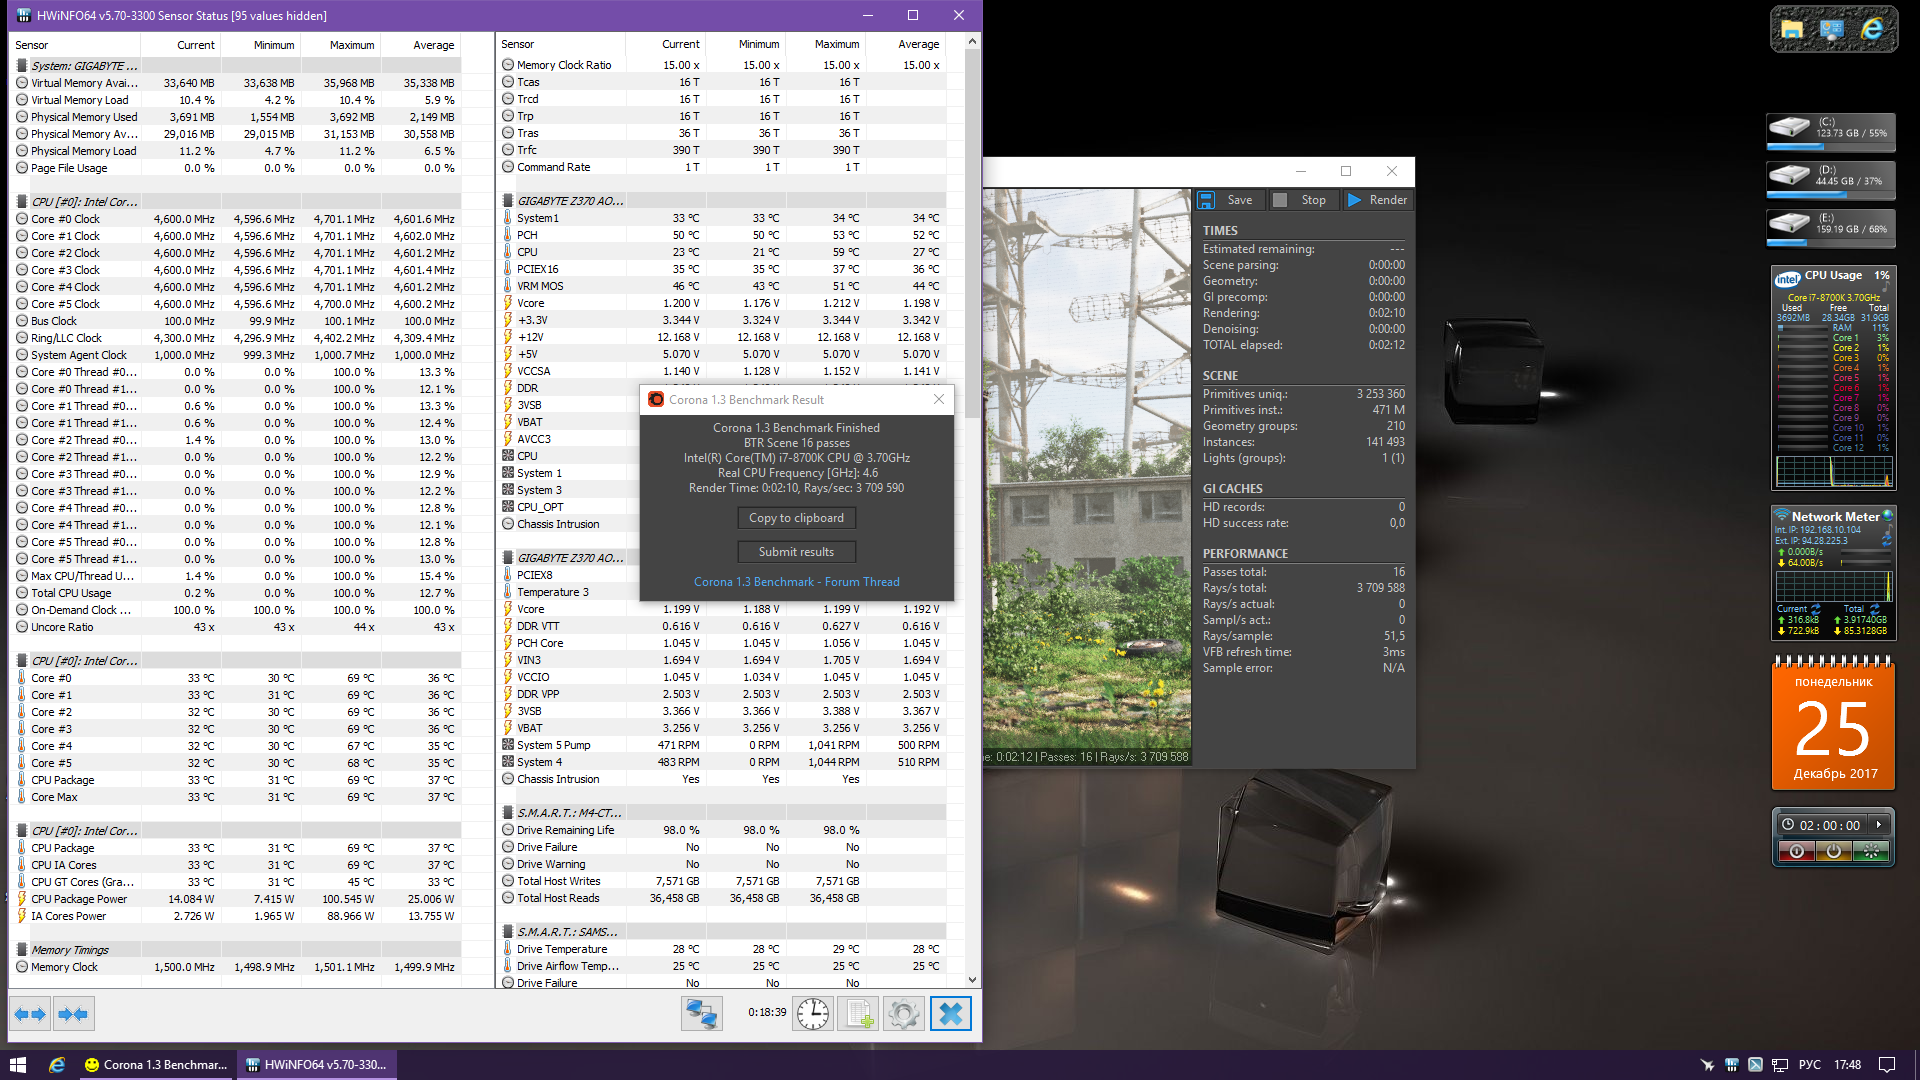Image resolution: width=1920 pixels, height=1080 pixels.
Task: Select the Memory Timings sensor group header
Action: click(70, 950)
